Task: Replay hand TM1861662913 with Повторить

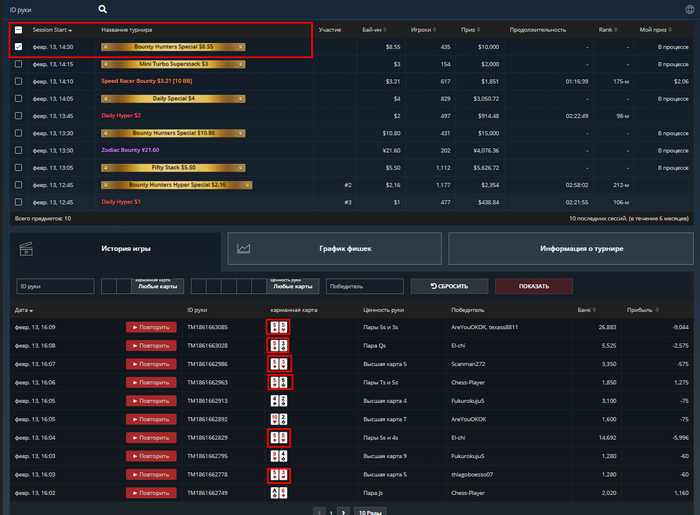Action: (151, 401)
